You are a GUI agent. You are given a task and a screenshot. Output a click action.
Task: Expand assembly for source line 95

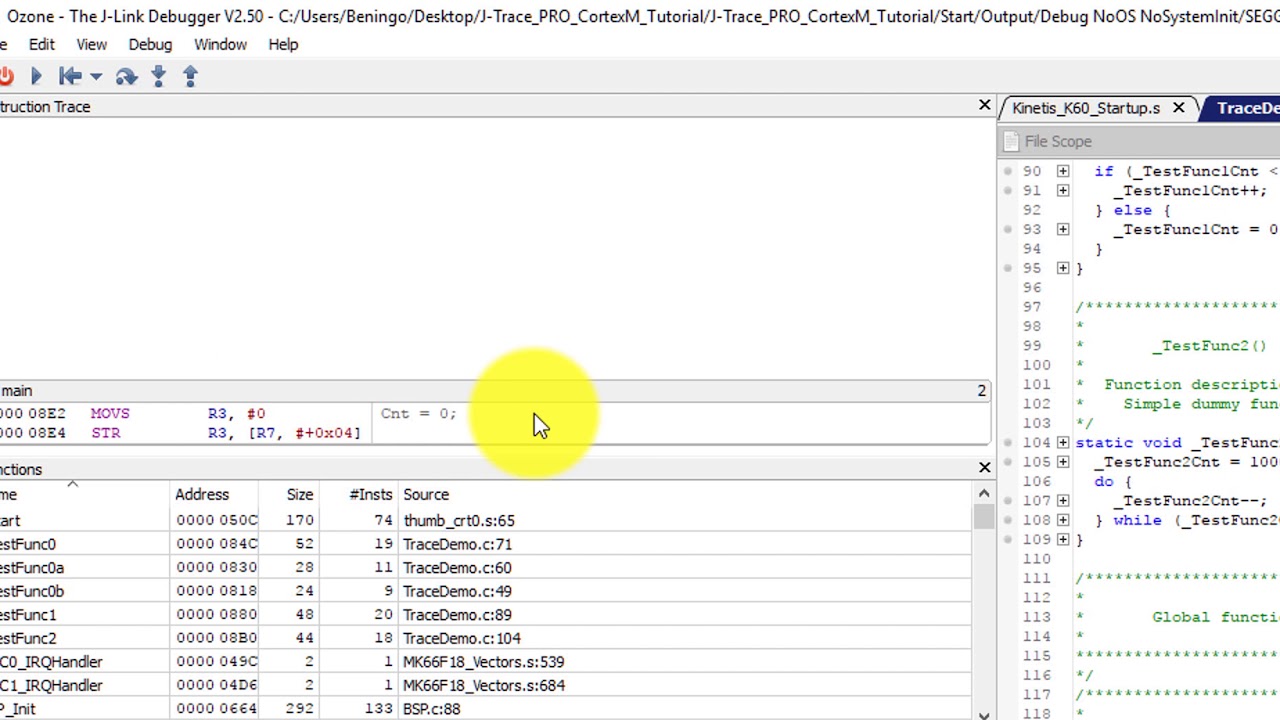[x=1063, y=268]
